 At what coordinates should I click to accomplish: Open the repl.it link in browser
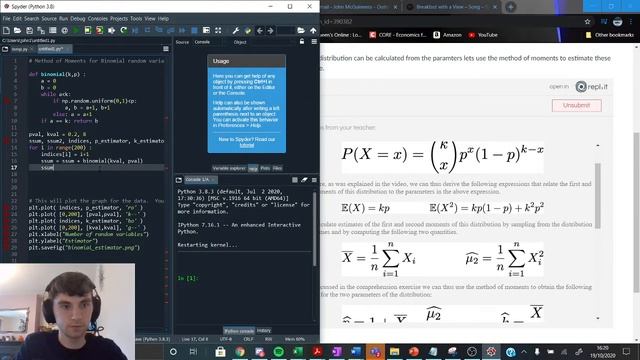pyautogui.click(x=591, y=87)
